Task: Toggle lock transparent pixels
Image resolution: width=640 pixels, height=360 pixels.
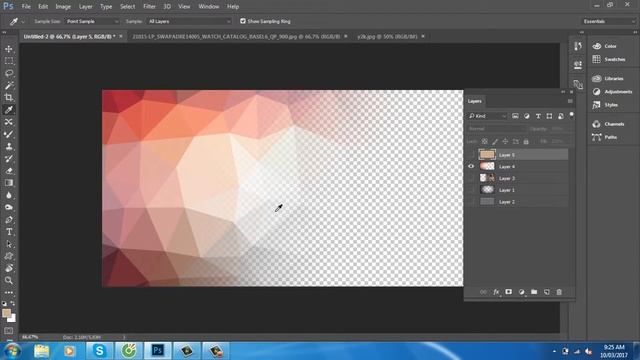Action: click(484, 141)
